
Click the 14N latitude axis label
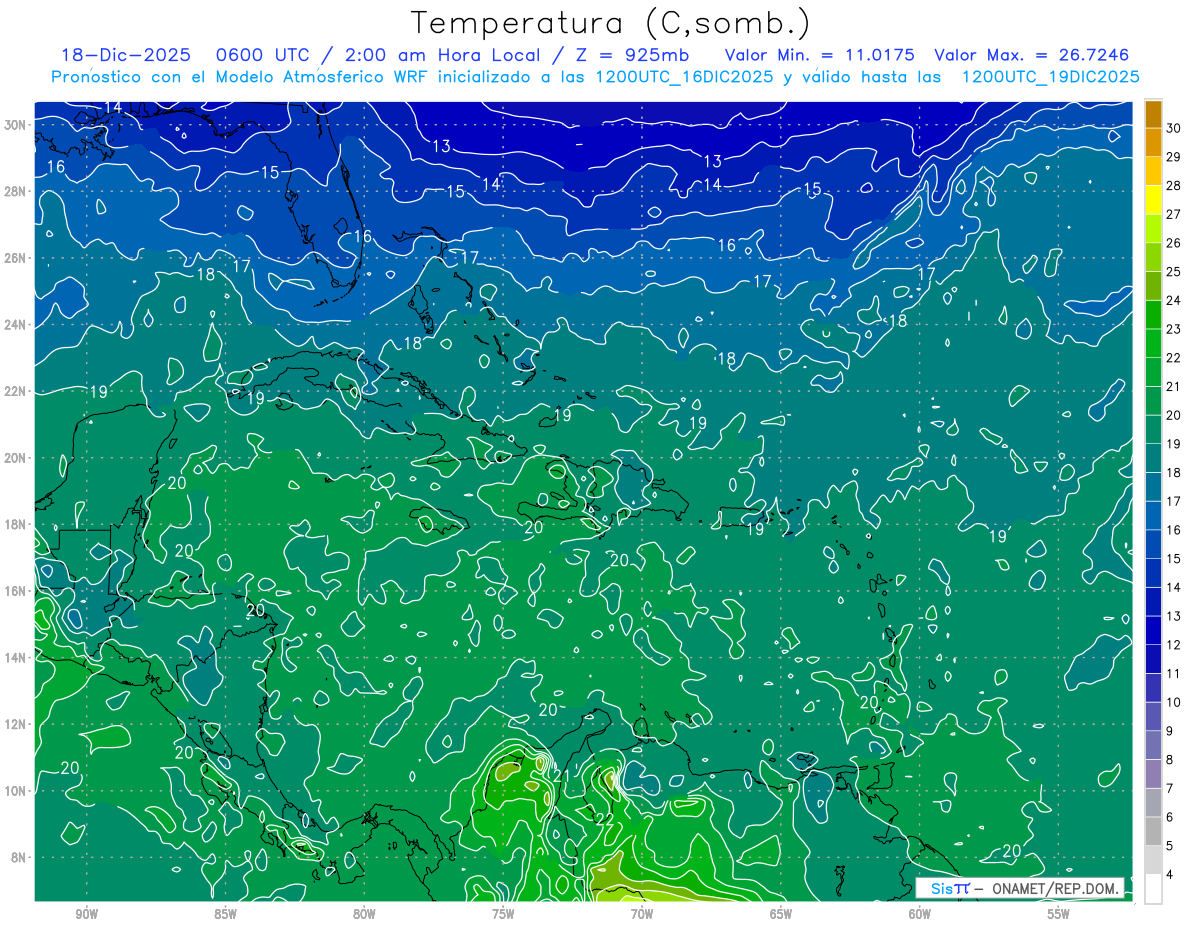17,657
